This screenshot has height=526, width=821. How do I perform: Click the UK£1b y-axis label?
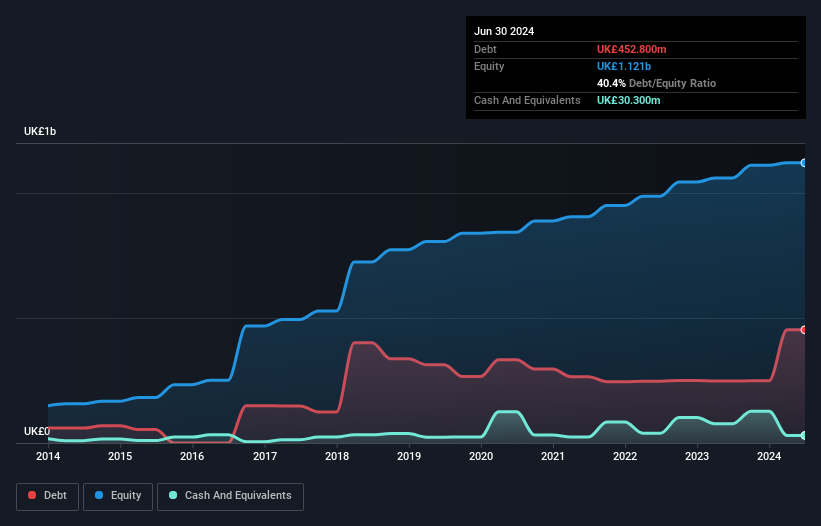[40, 131]
